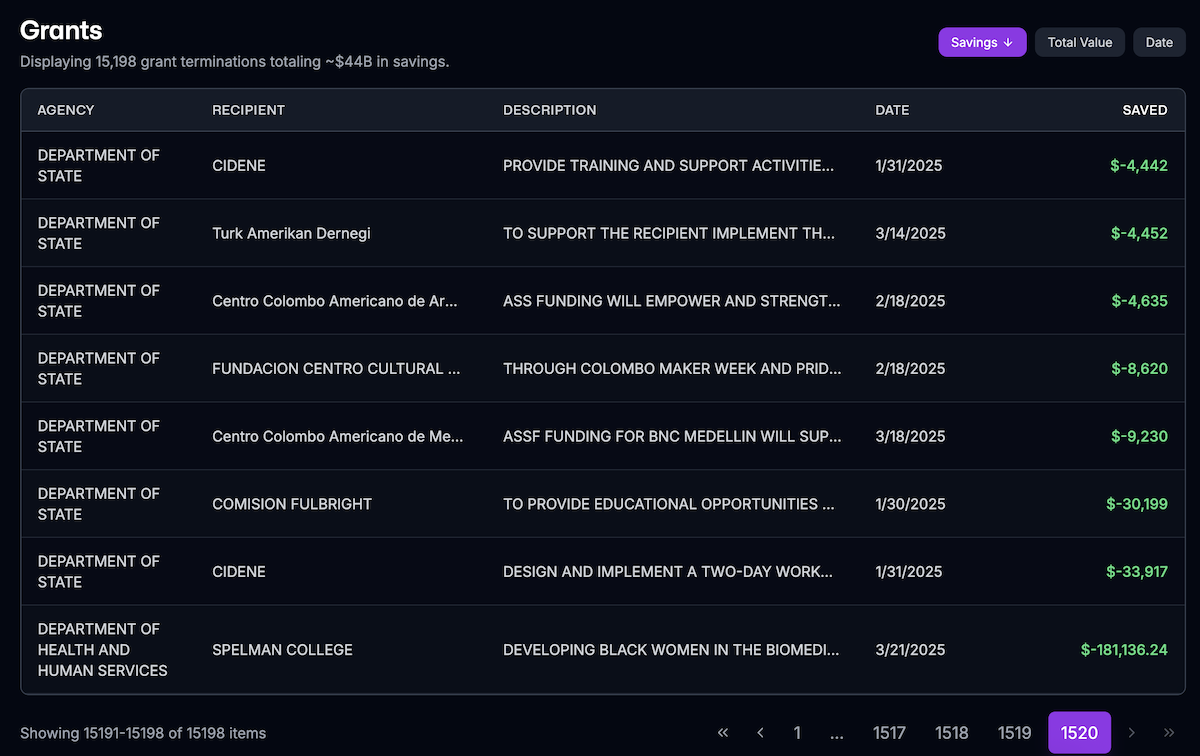Screen dimensions: 1200x756
Task: Click the pagination ellipsis to expand pages
Action: tap(836, 732)
